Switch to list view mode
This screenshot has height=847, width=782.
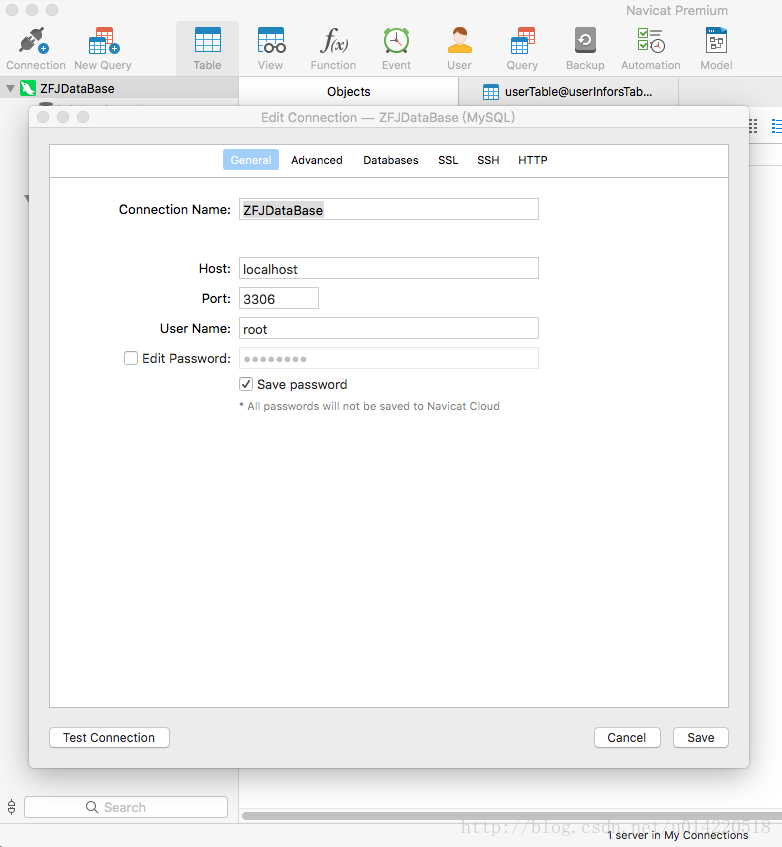[777, 126]
